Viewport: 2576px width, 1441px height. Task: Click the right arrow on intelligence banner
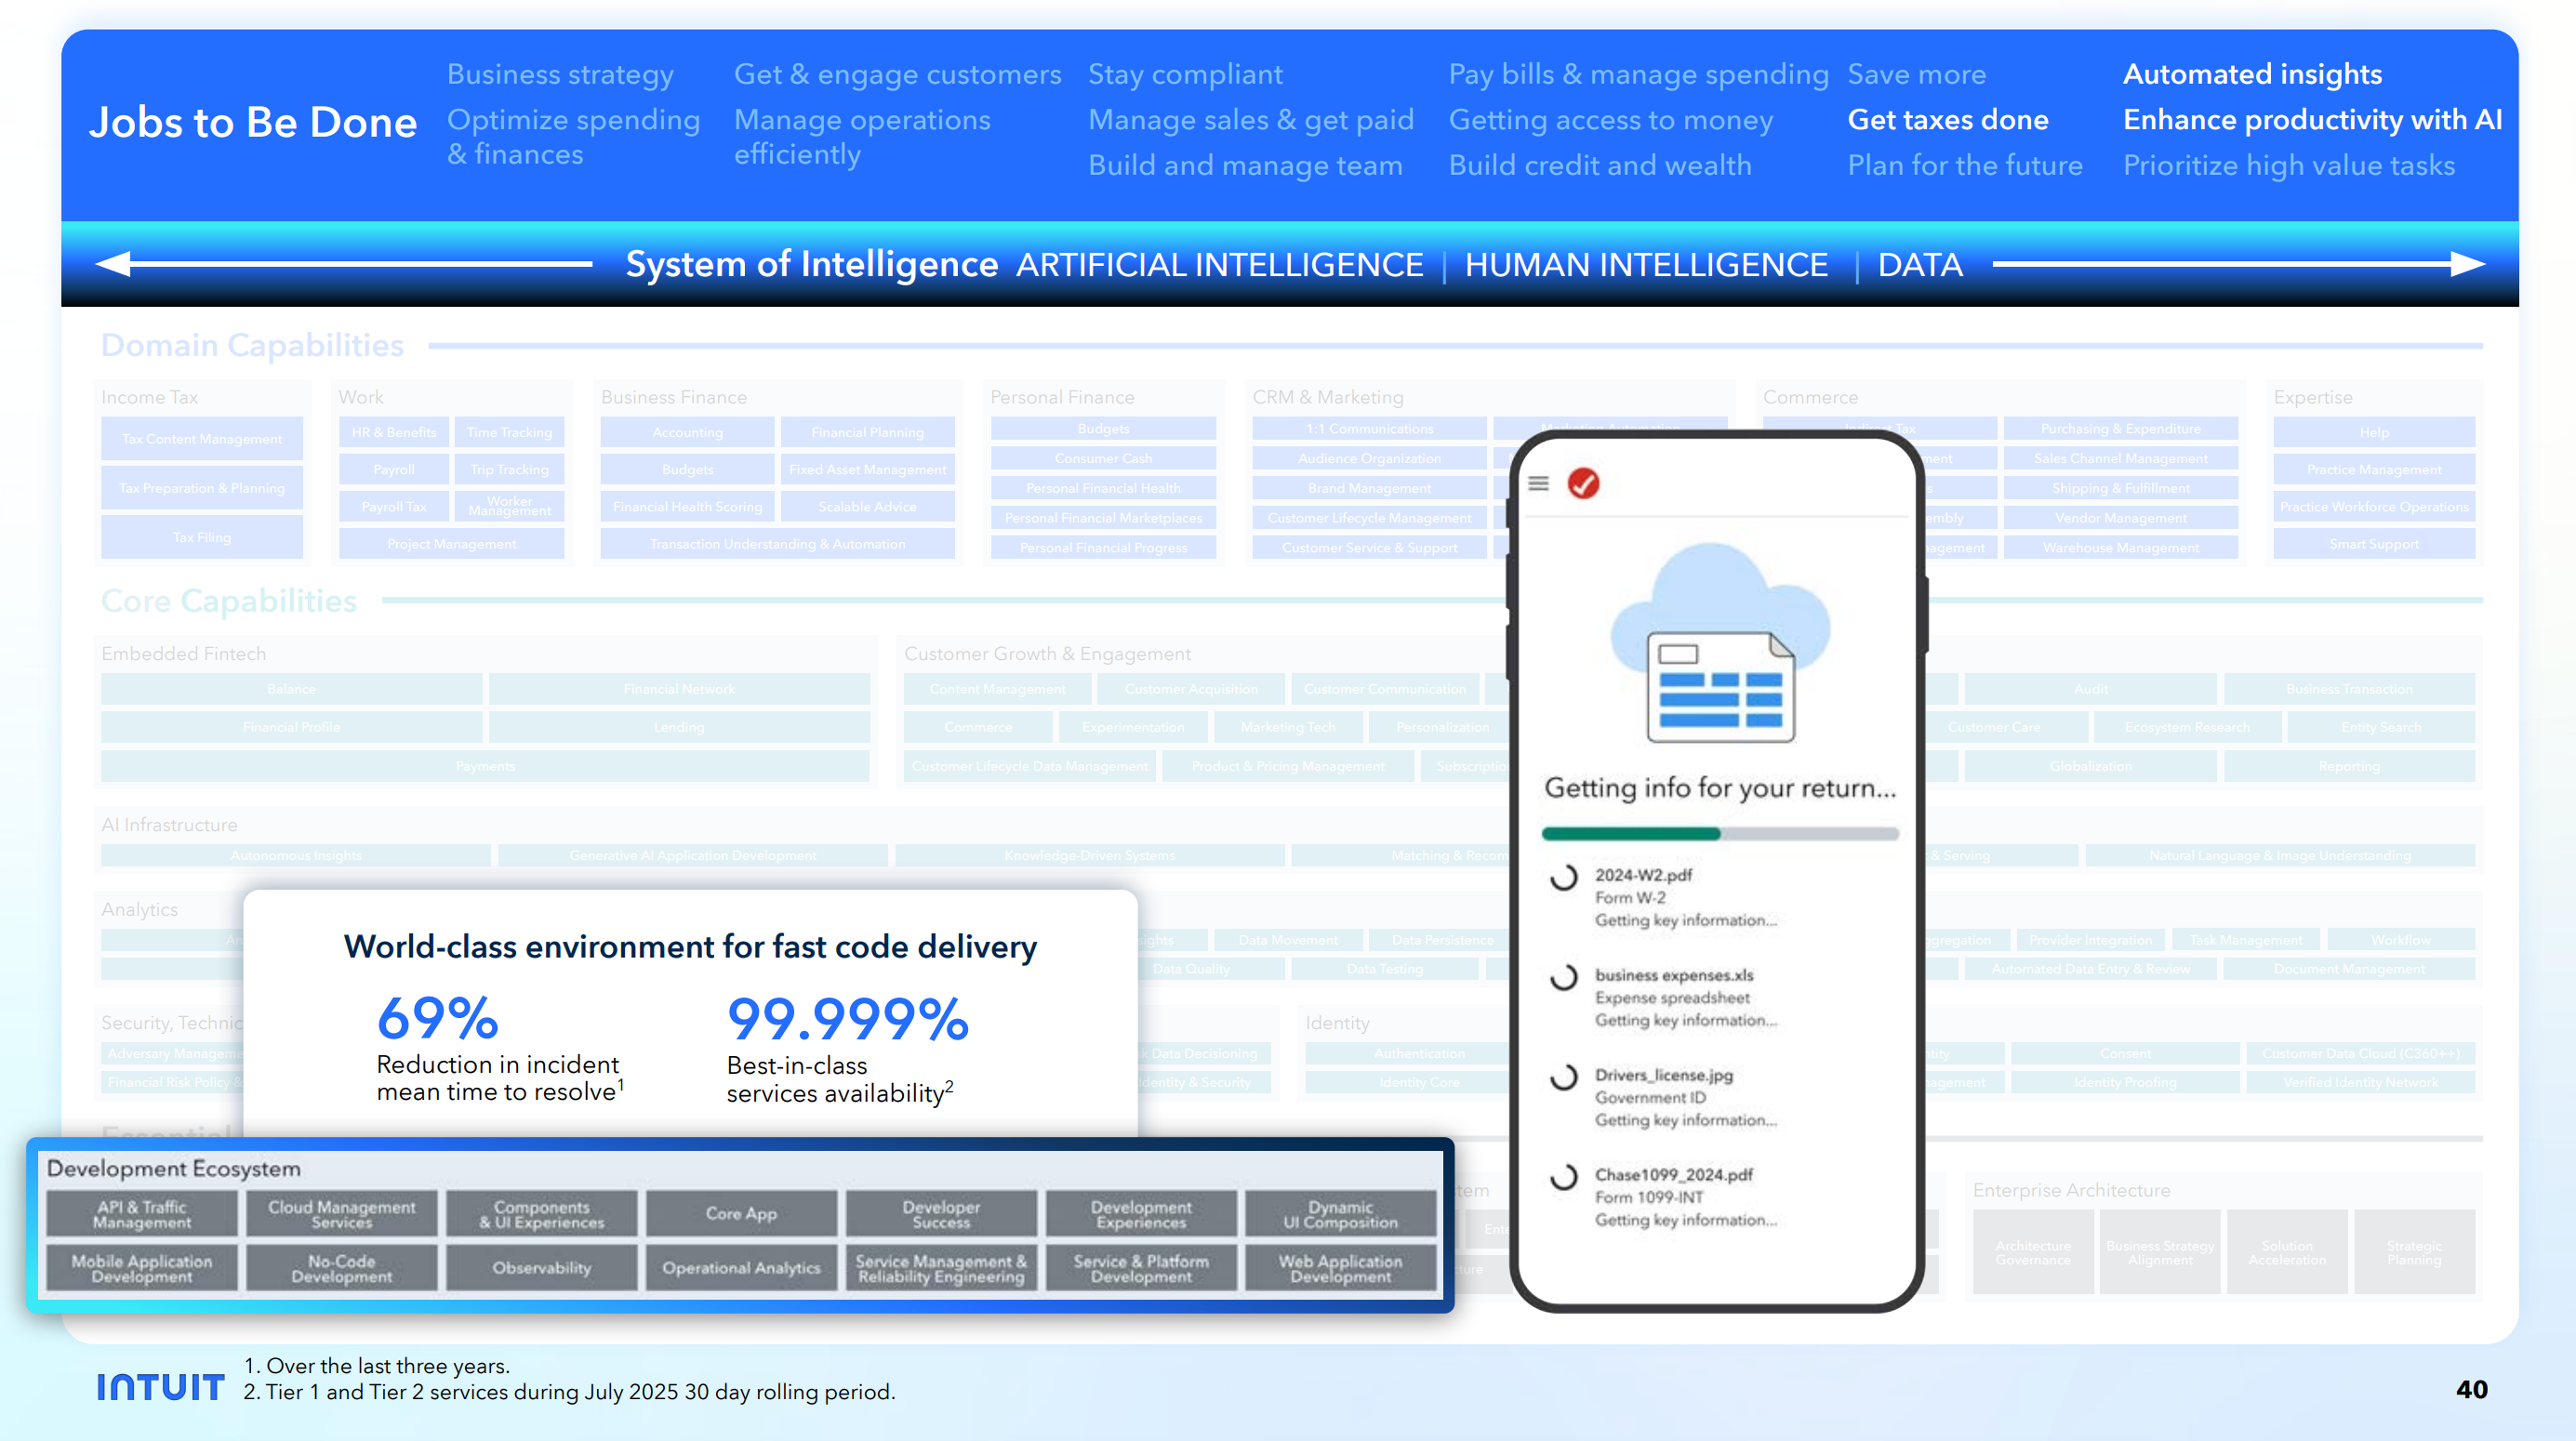point(2466,264)
